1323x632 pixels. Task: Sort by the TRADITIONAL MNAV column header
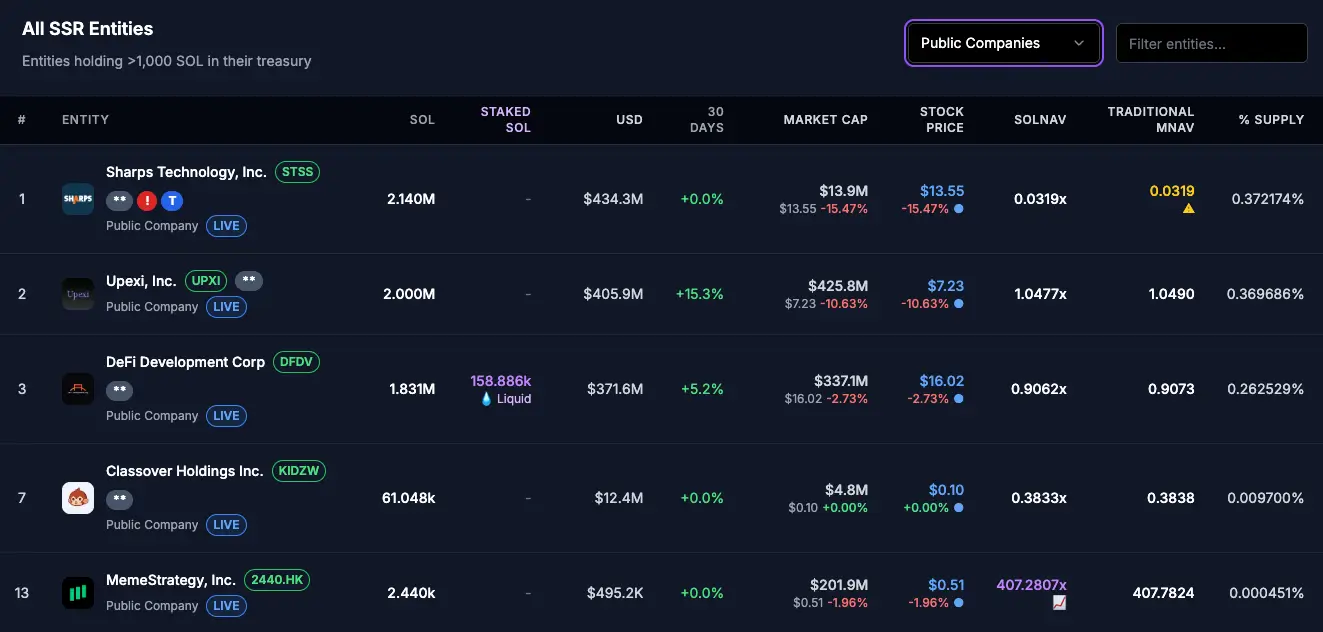coord(1151,120)
